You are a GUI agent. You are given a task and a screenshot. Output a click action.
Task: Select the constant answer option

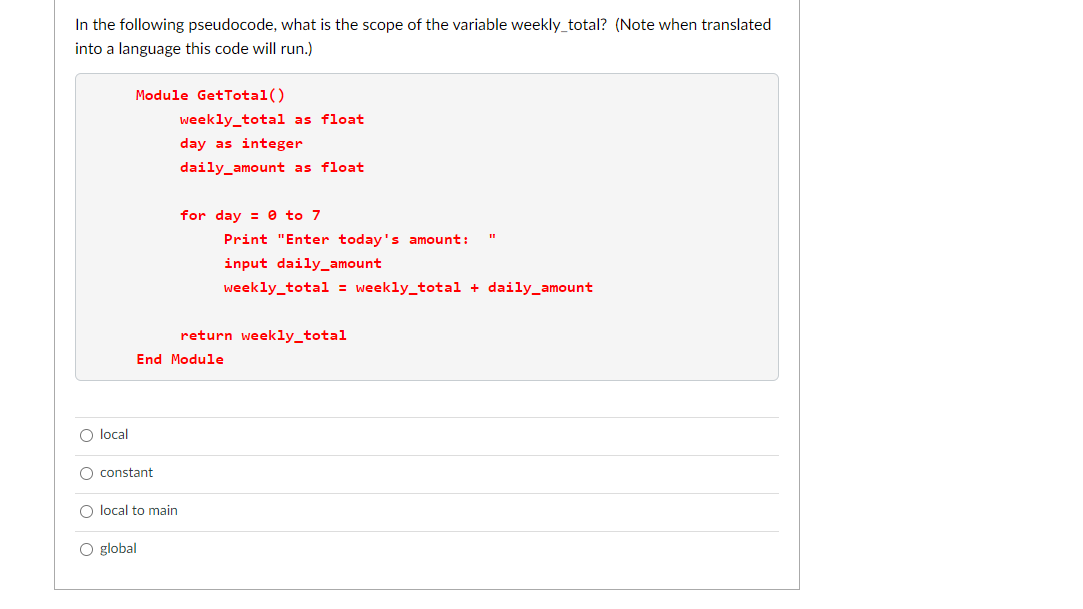tap(86, 473)
